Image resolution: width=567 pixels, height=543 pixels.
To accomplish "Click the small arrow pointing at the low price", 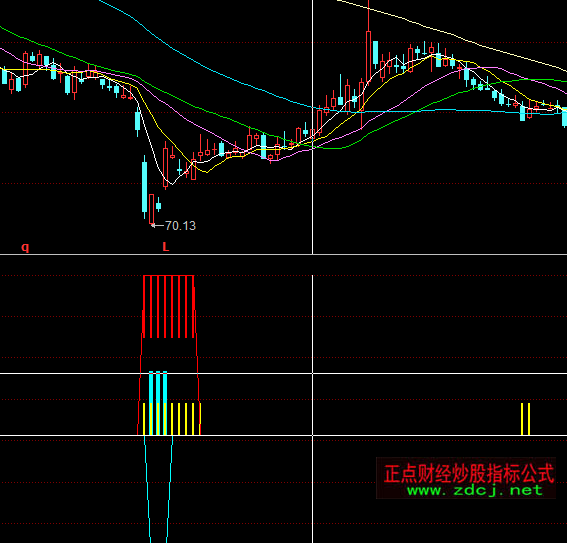I will point(157,226).
